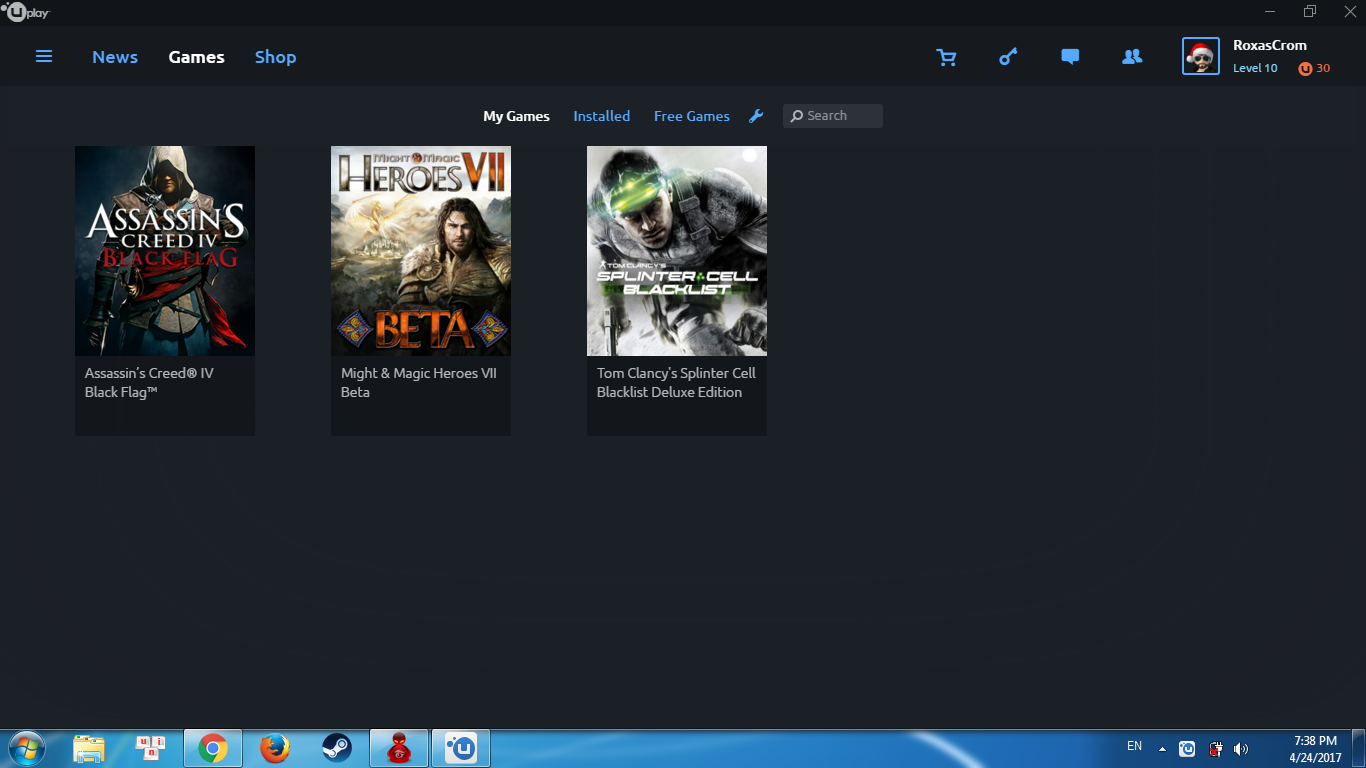Click the "Tom Clancy's Splinter Cell Blacklist Deluxe Edition" title
The height and width of the screenshot is (768, 1366).
click(x=676, y=383)
